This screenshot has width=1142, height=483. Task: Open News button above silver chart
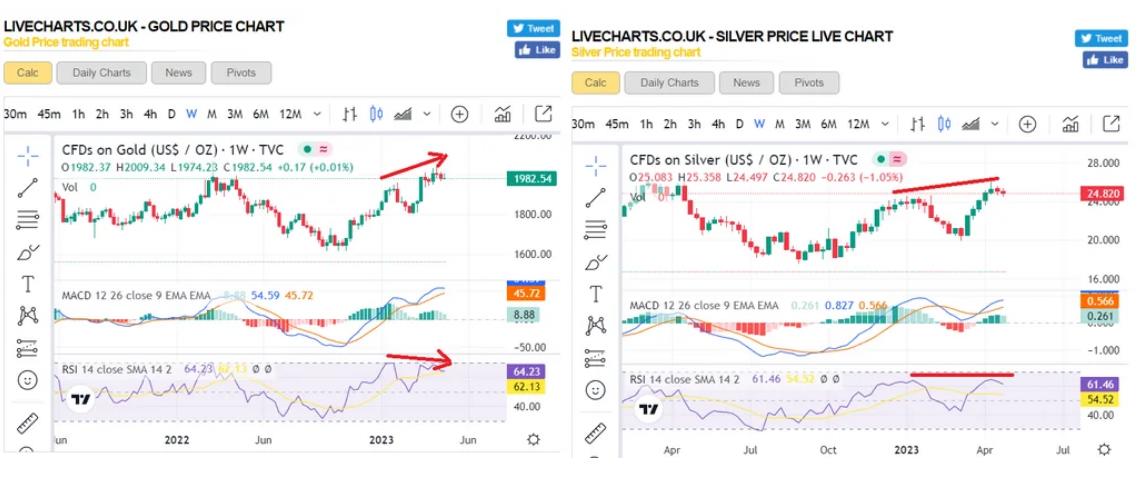pyautogui.click(x=747, y=82)
